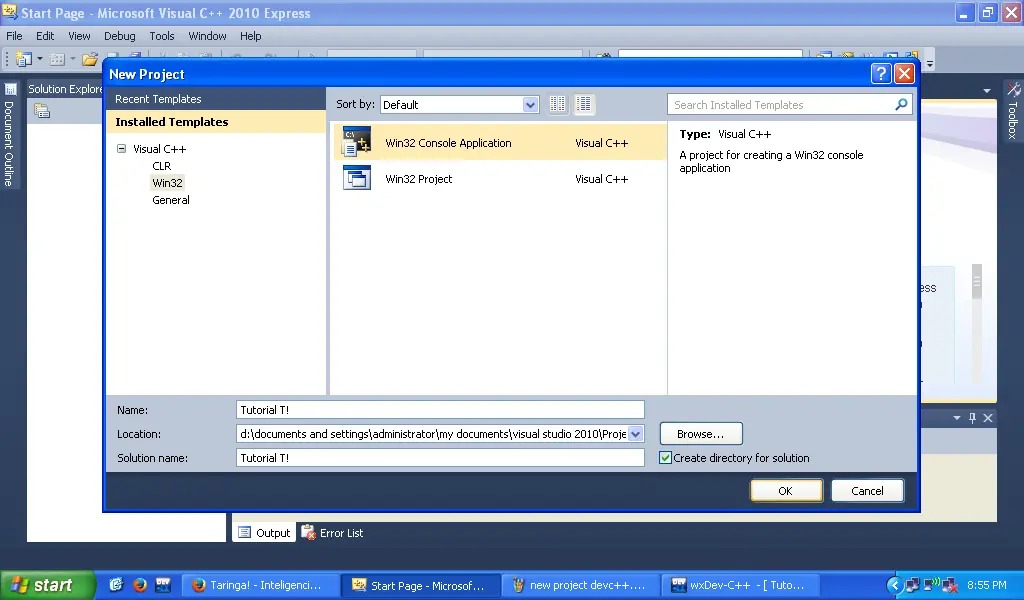Click the Open File folder toolbar icon
The image size is (1024, 600).
(x=89, y=59)
